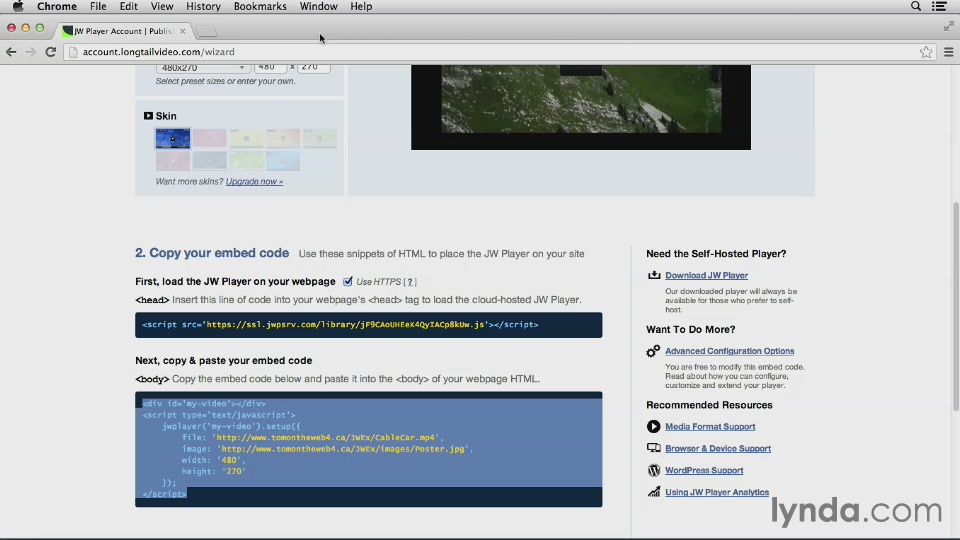The height and width of the screenshot is (540, 960).
Task: Click the WordPress logo icon
Action: 653,470
